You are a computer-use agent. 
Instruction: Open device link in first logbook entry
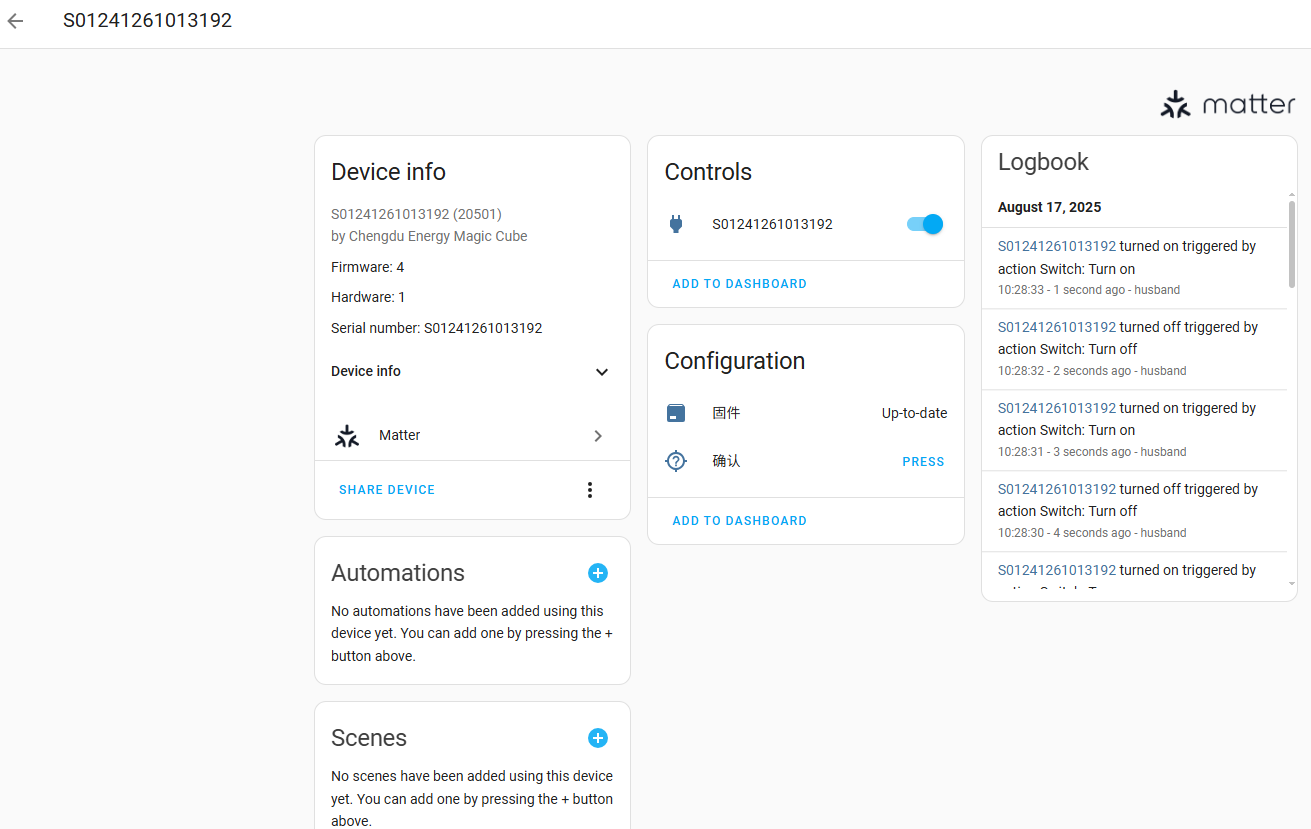coord(1056,246)
